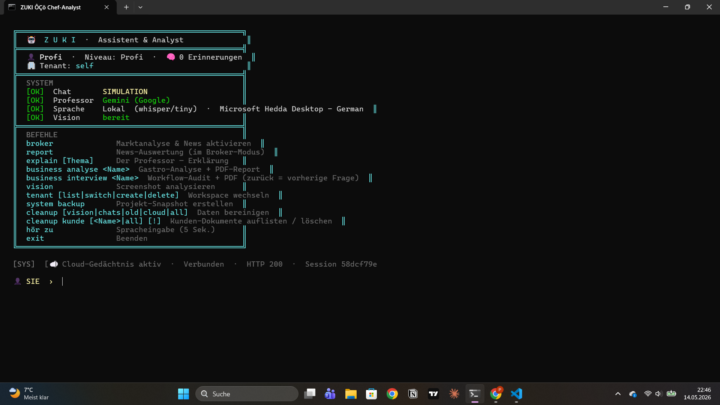Click the "Verbunden" status text
The height and width of the screenshot is (405, 720).
click(x=204, y=264)
